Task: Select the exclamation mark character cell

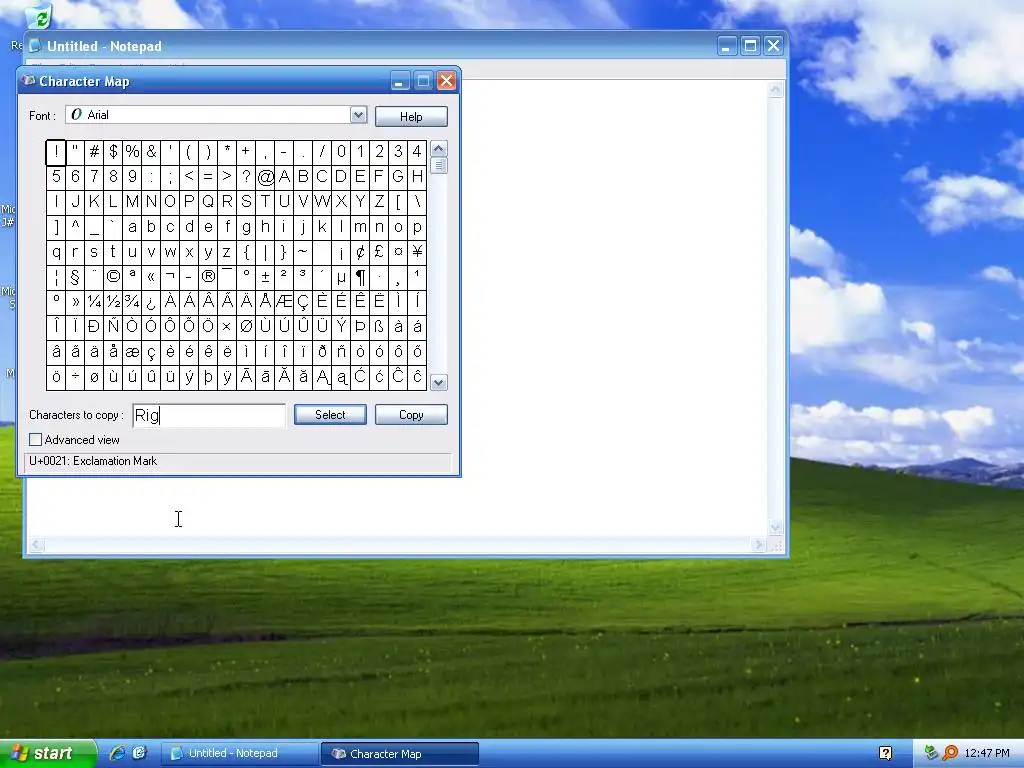Action: (56, 152)
